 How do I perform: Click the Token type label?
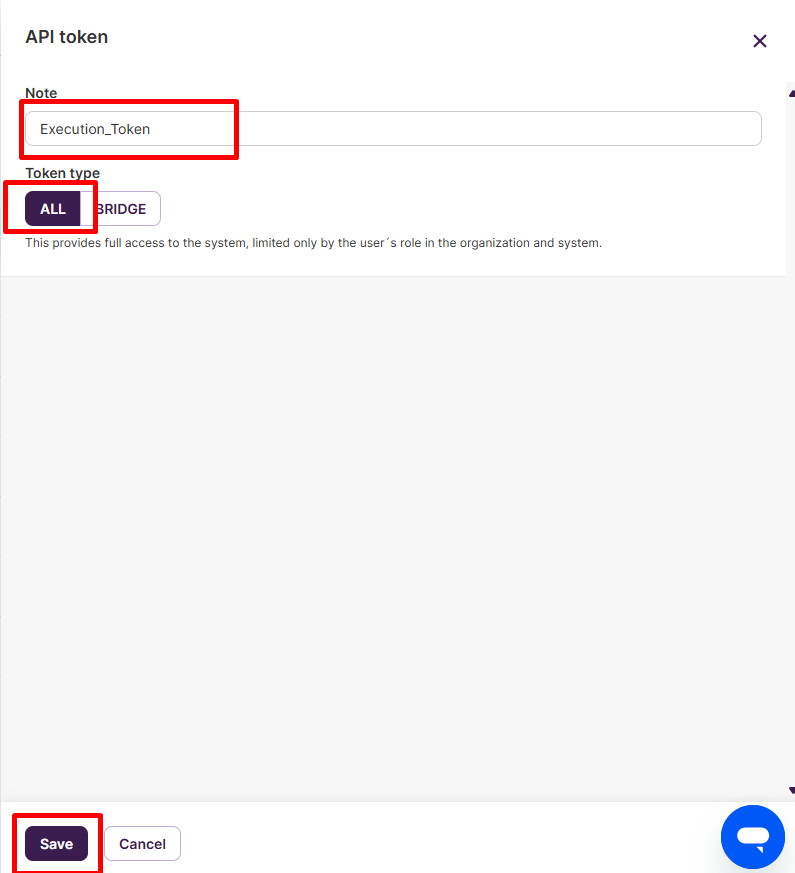click(62, 173)
